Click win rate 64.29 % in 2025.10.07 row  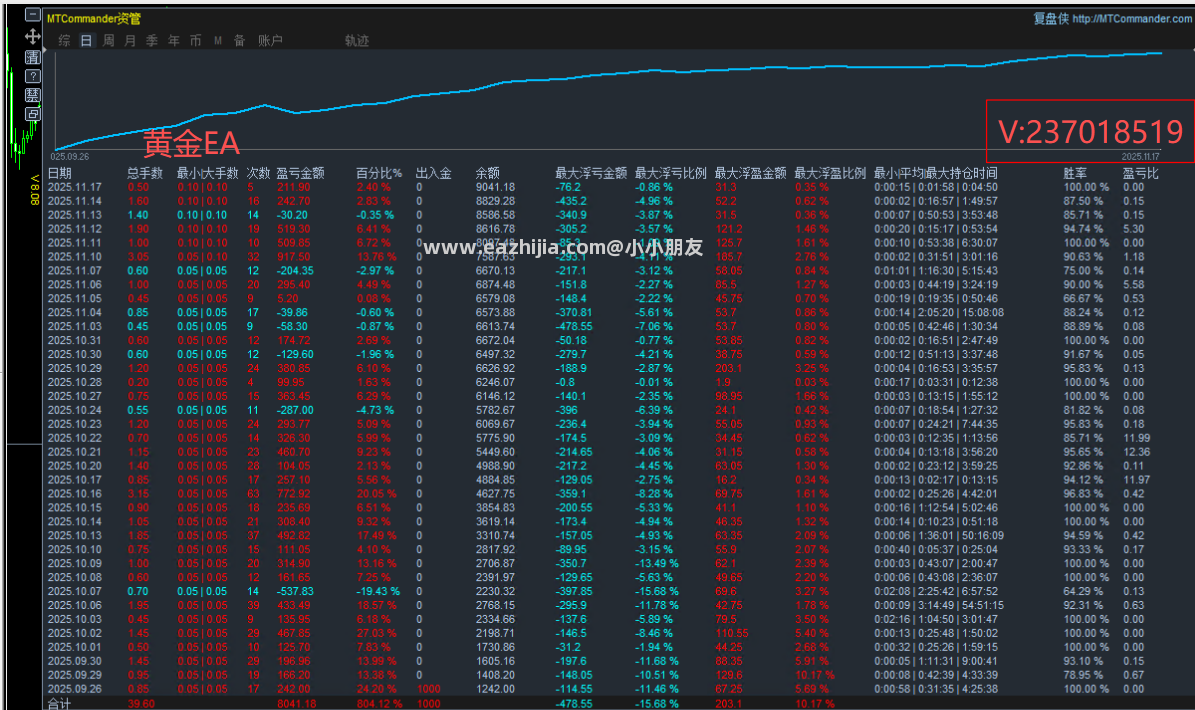click(x=1083, y=591)
